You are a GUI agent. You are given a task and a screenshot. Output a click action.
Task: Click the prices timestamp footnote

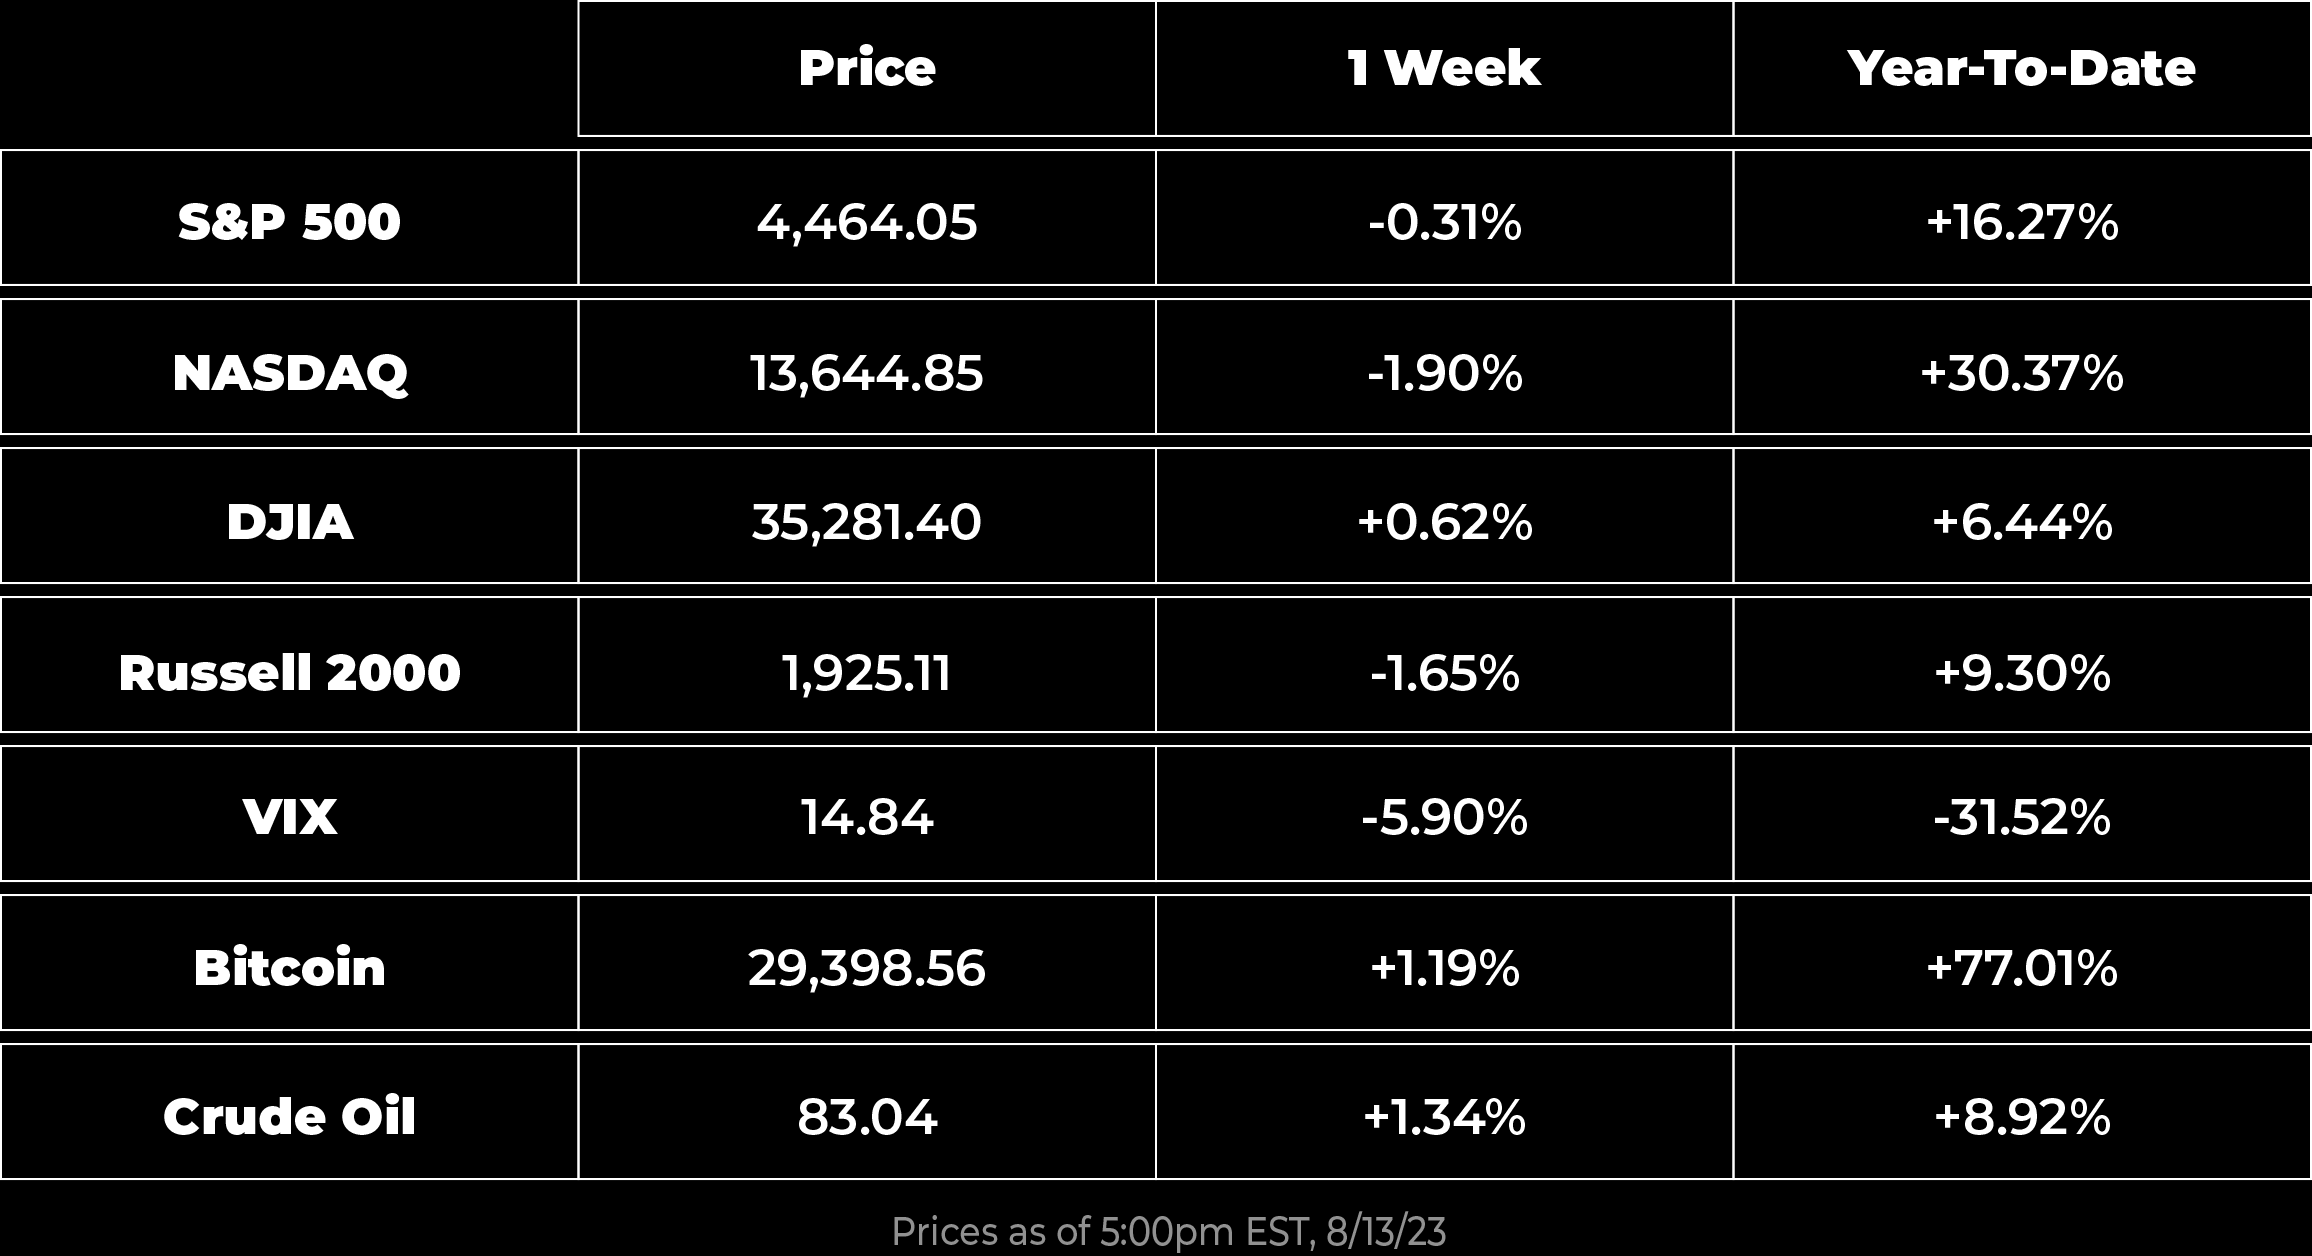coord(1168,1232)
